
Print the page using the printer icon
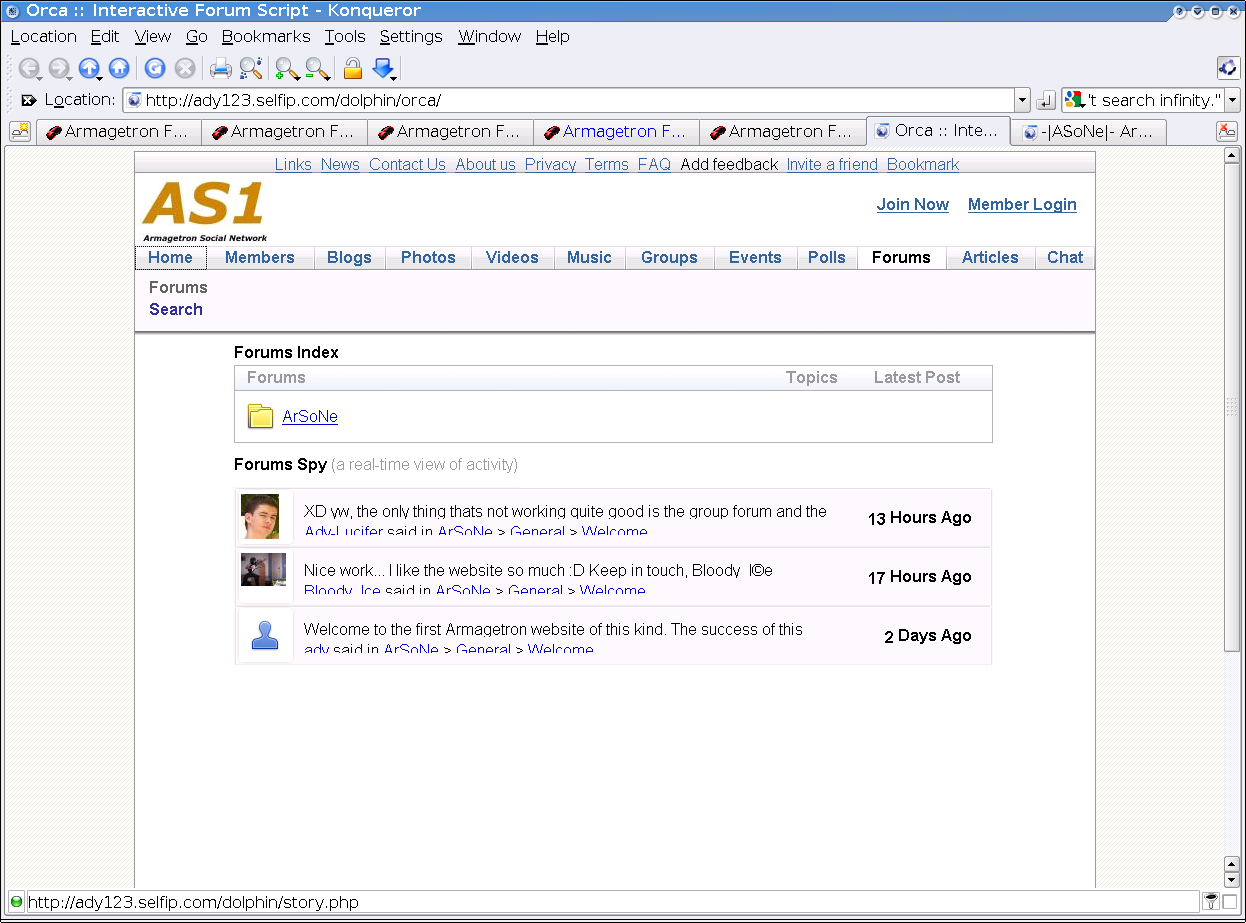[x=220, y=68]
